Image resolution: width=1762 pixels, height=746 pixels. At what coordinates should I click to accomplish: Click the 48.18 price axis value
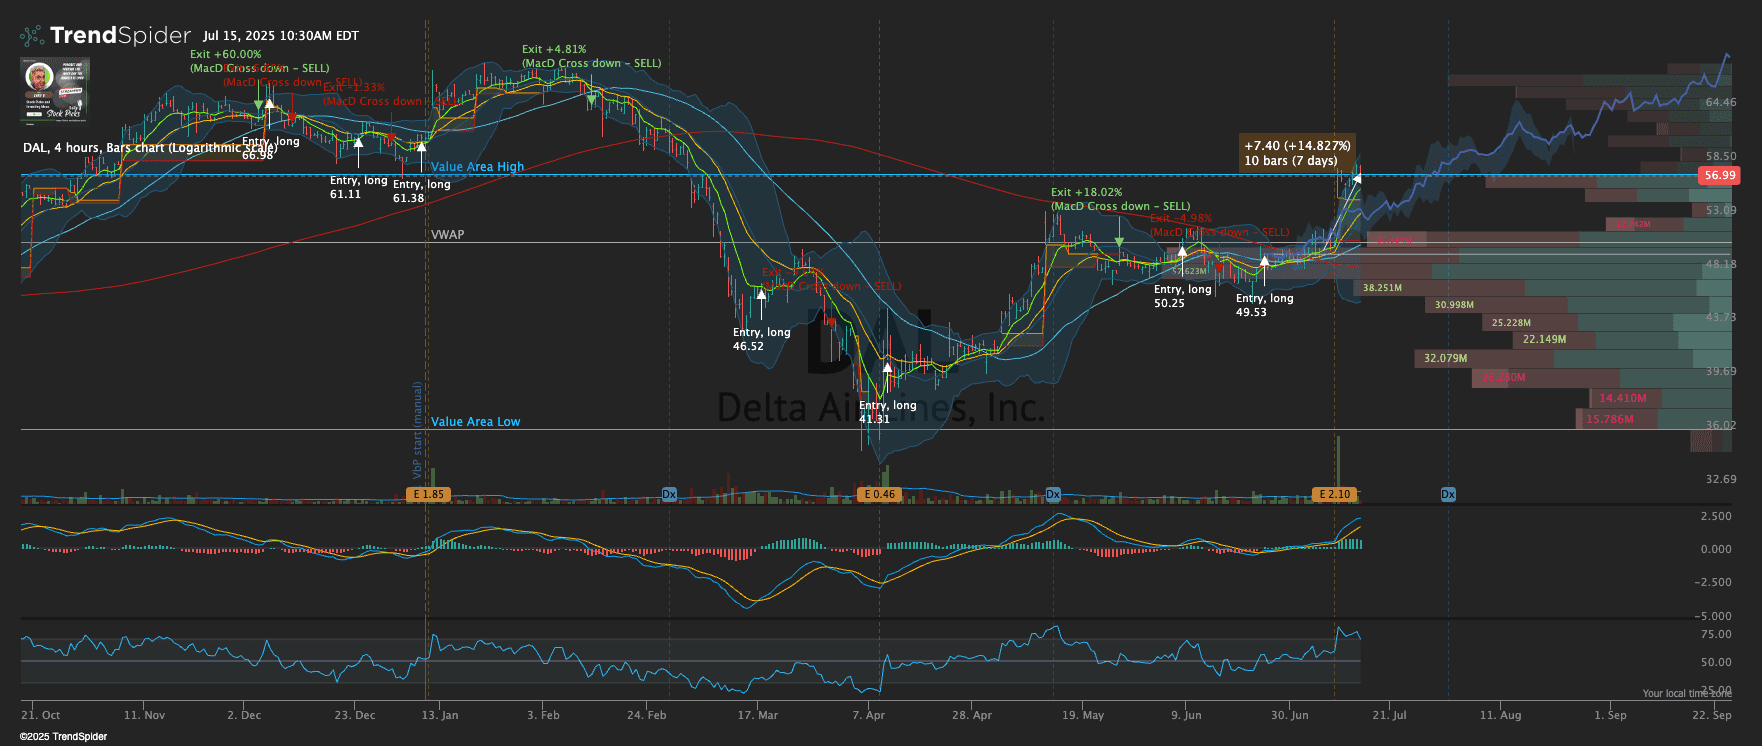coord(1721,265)
